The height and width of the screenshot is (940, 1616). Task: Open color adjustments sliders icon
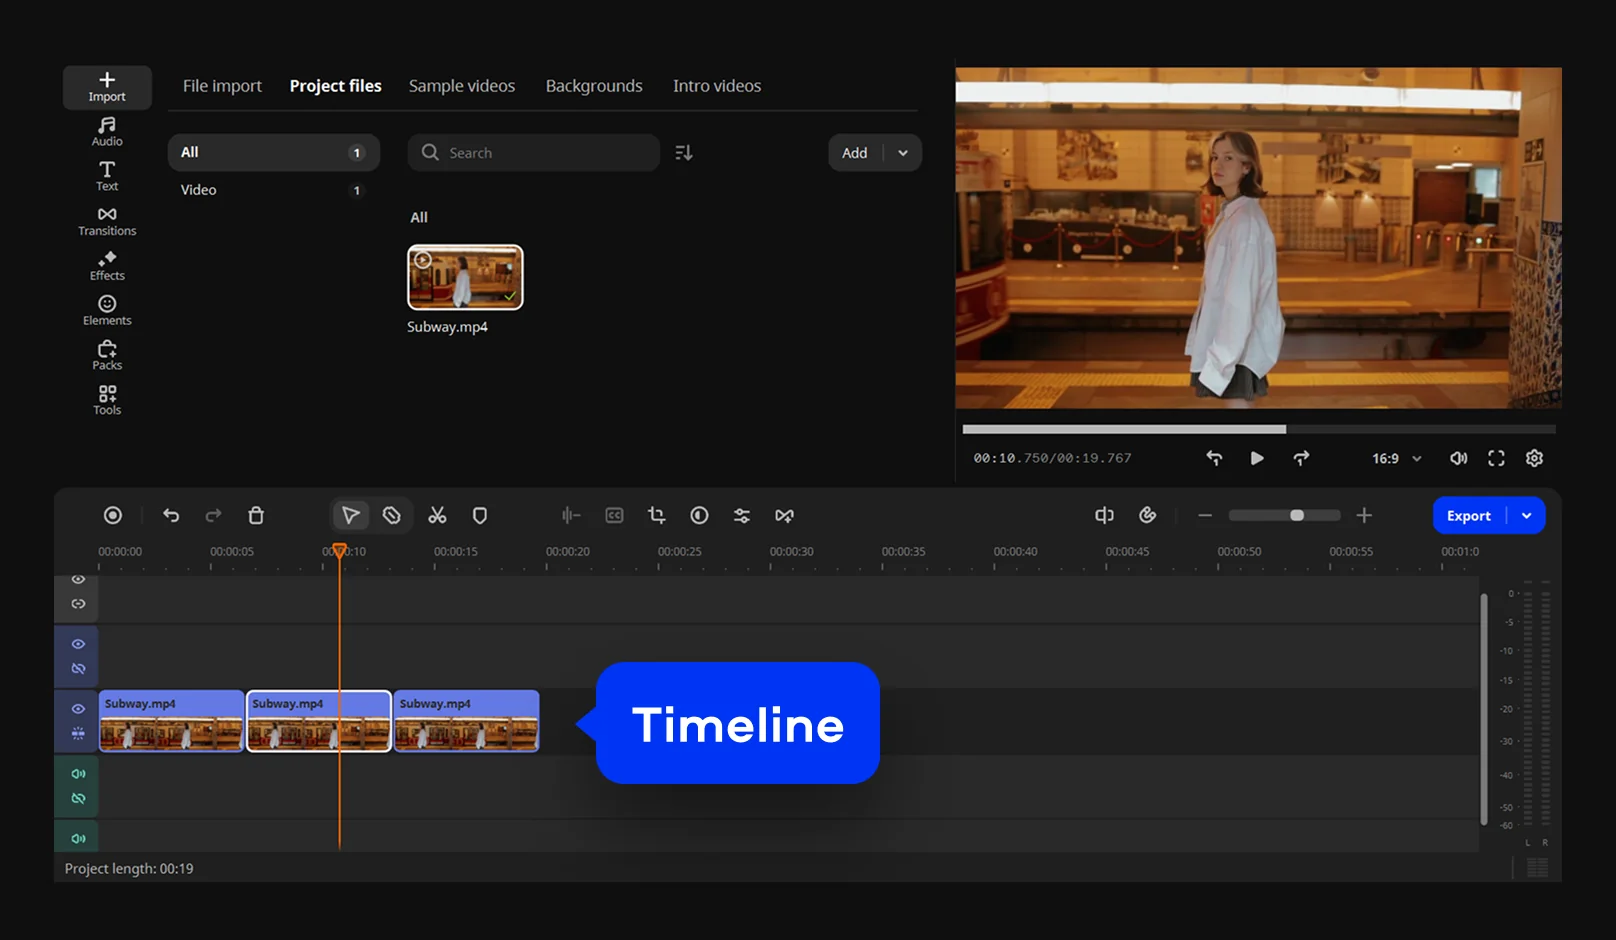(x=742, y=516)
